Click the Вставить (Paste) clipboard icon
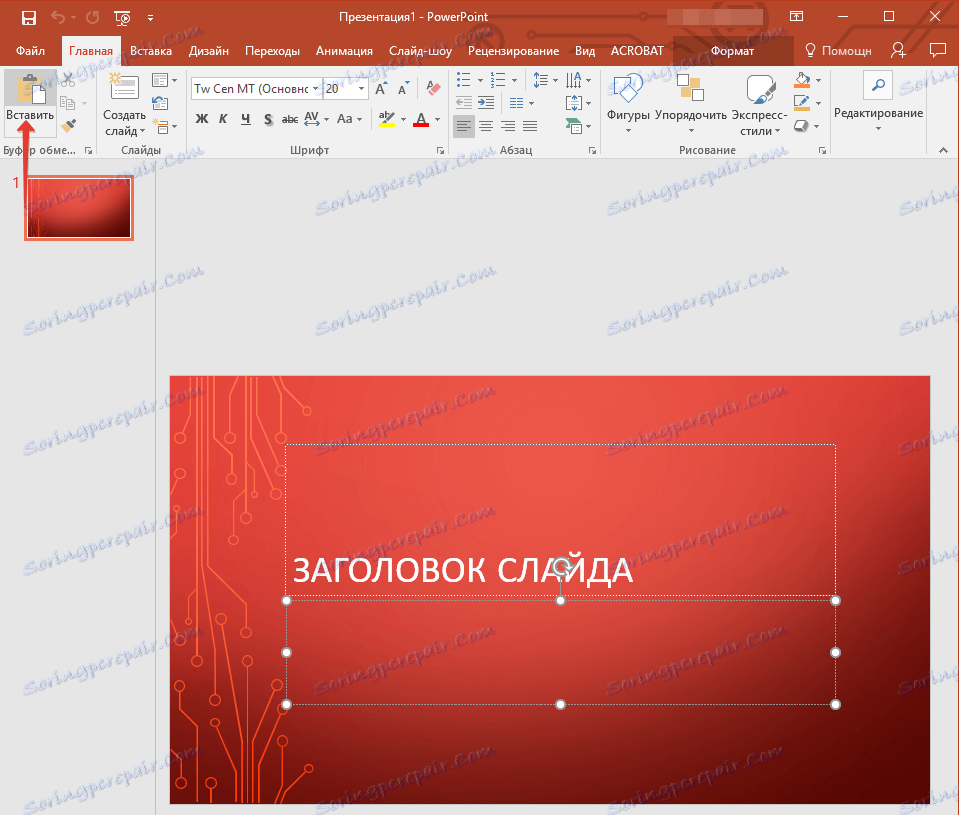 click(x=31, y=89)
